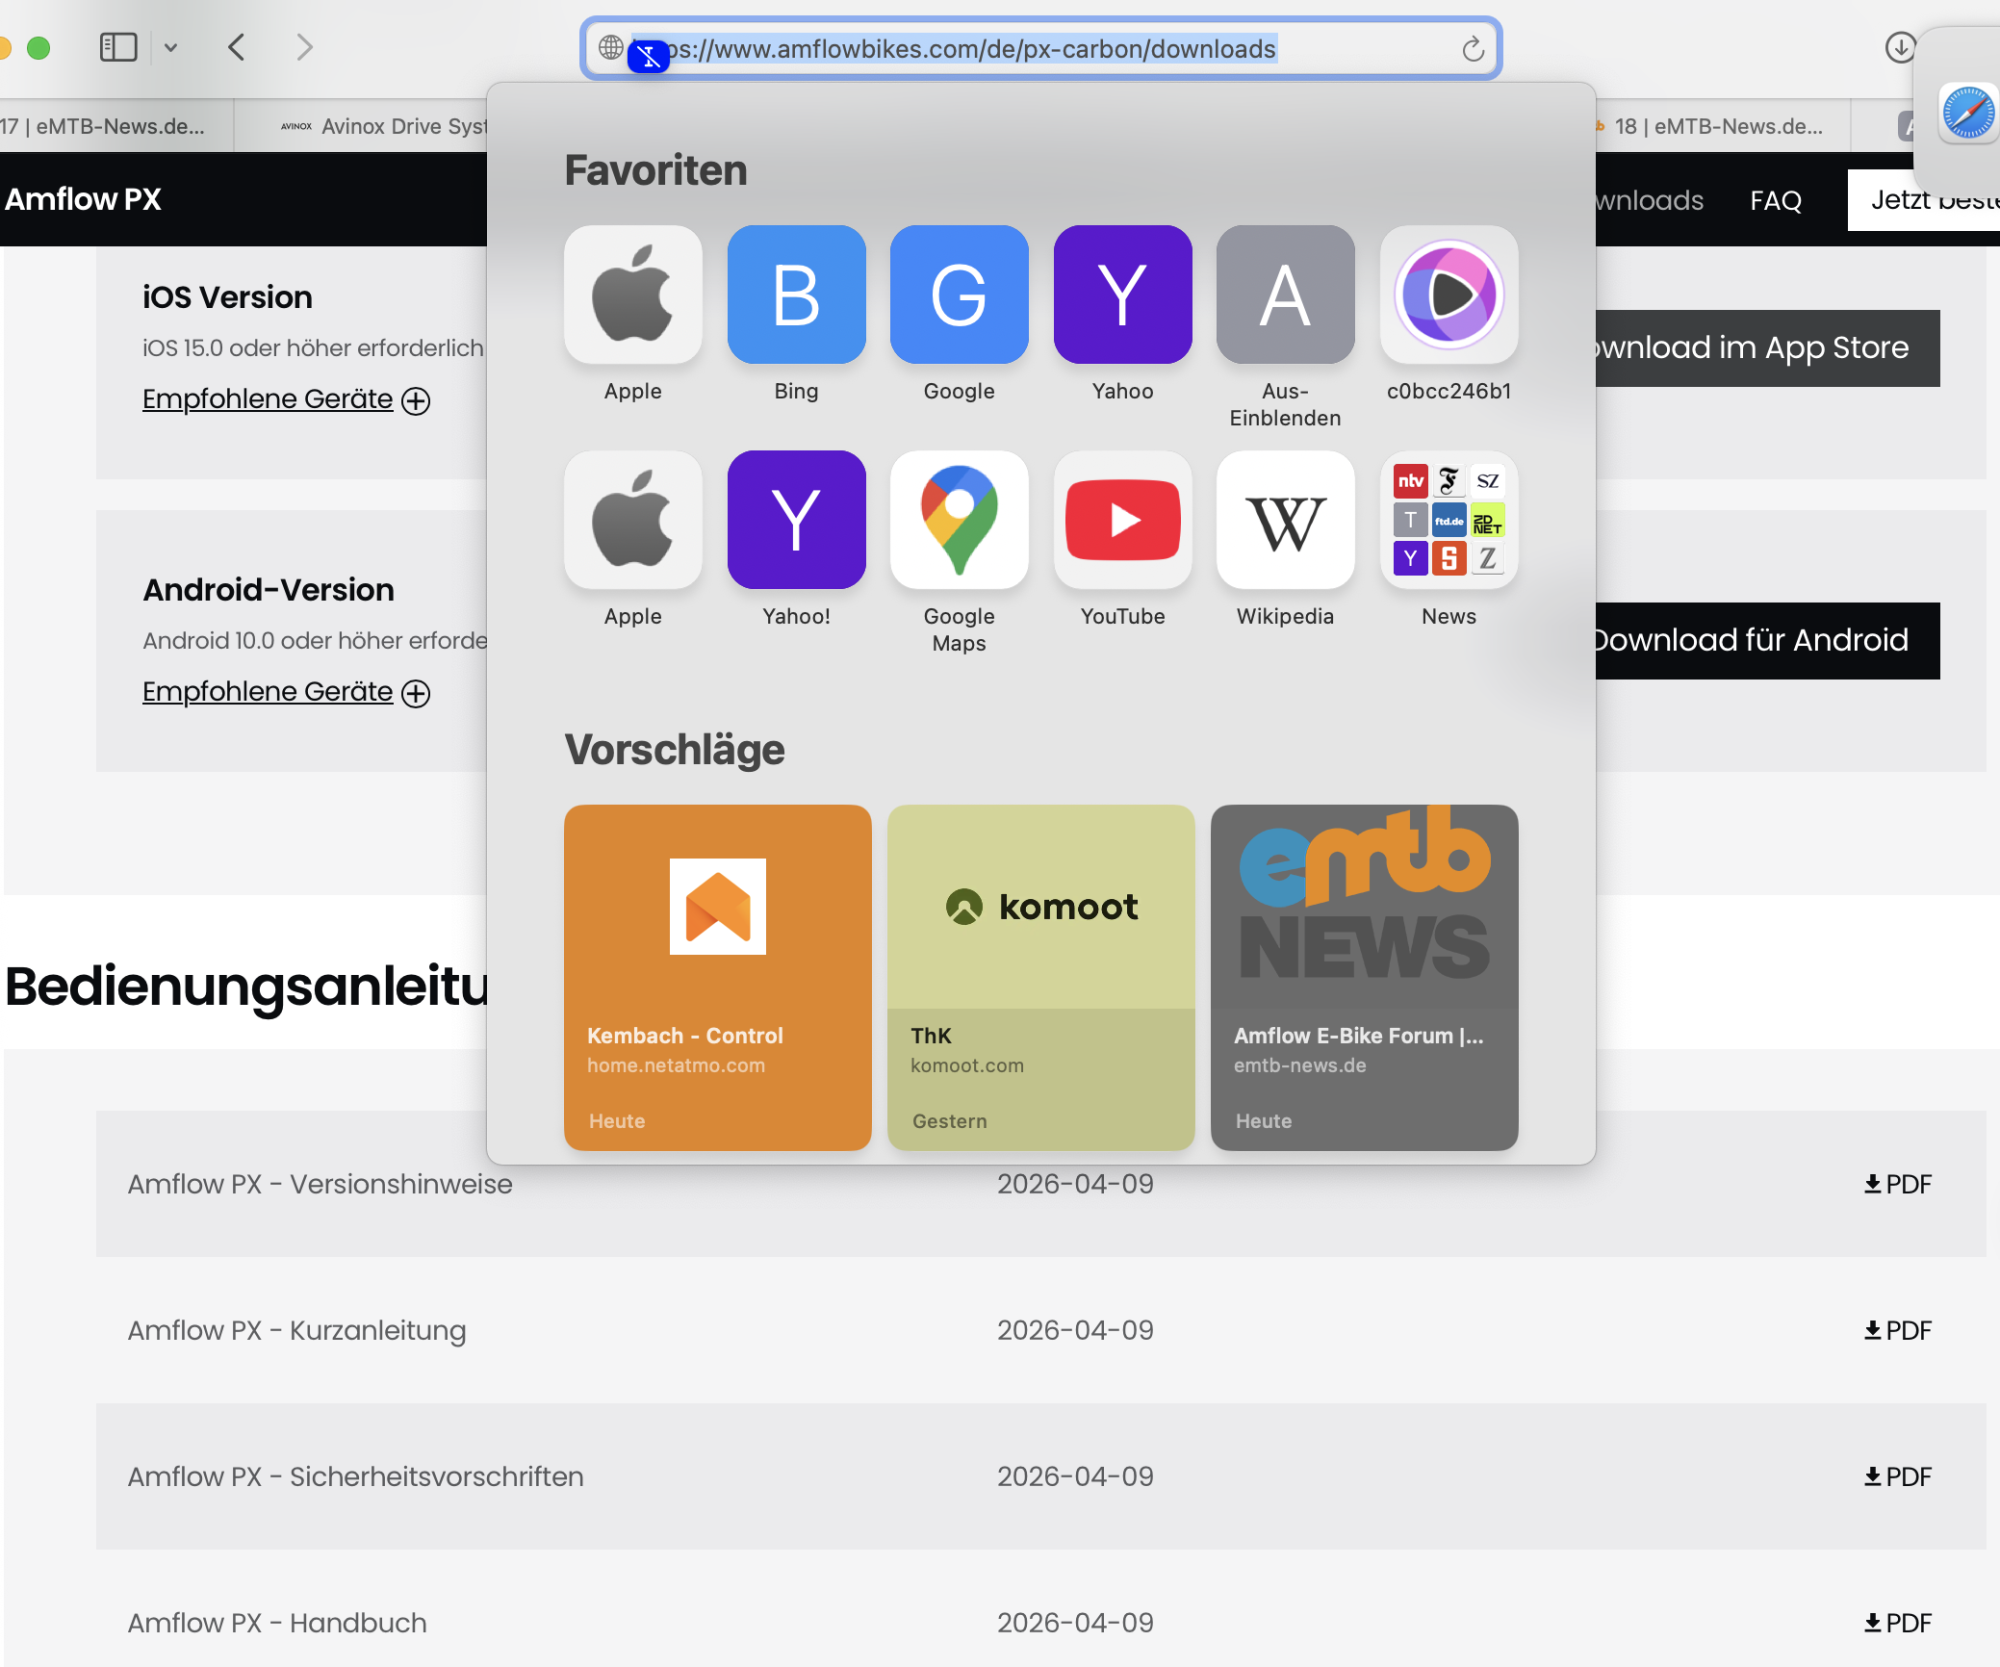This screenshot has width=2000, height=1667.
Task: Go back to the previous page
Action: (237, 47)
